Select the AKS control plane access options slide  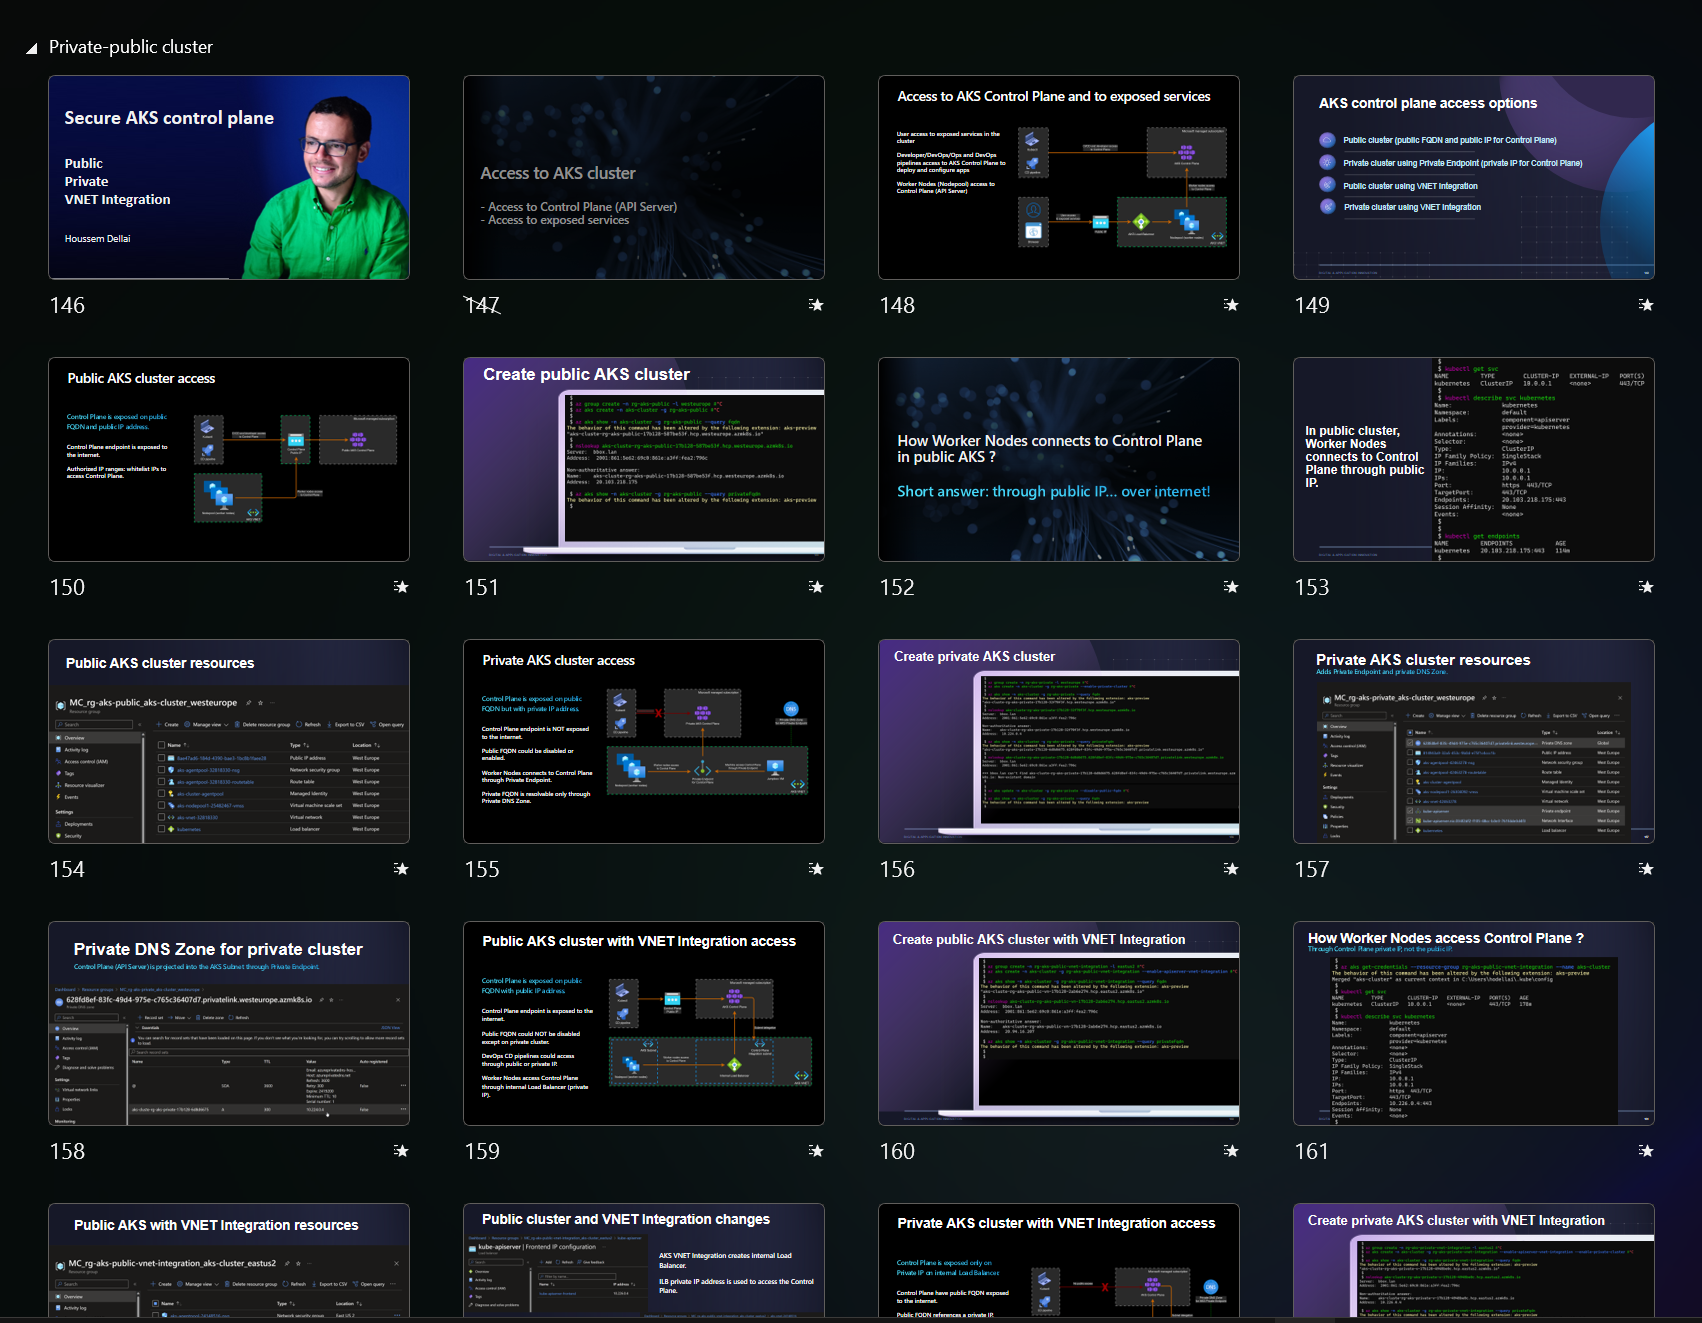(1474, 177)
